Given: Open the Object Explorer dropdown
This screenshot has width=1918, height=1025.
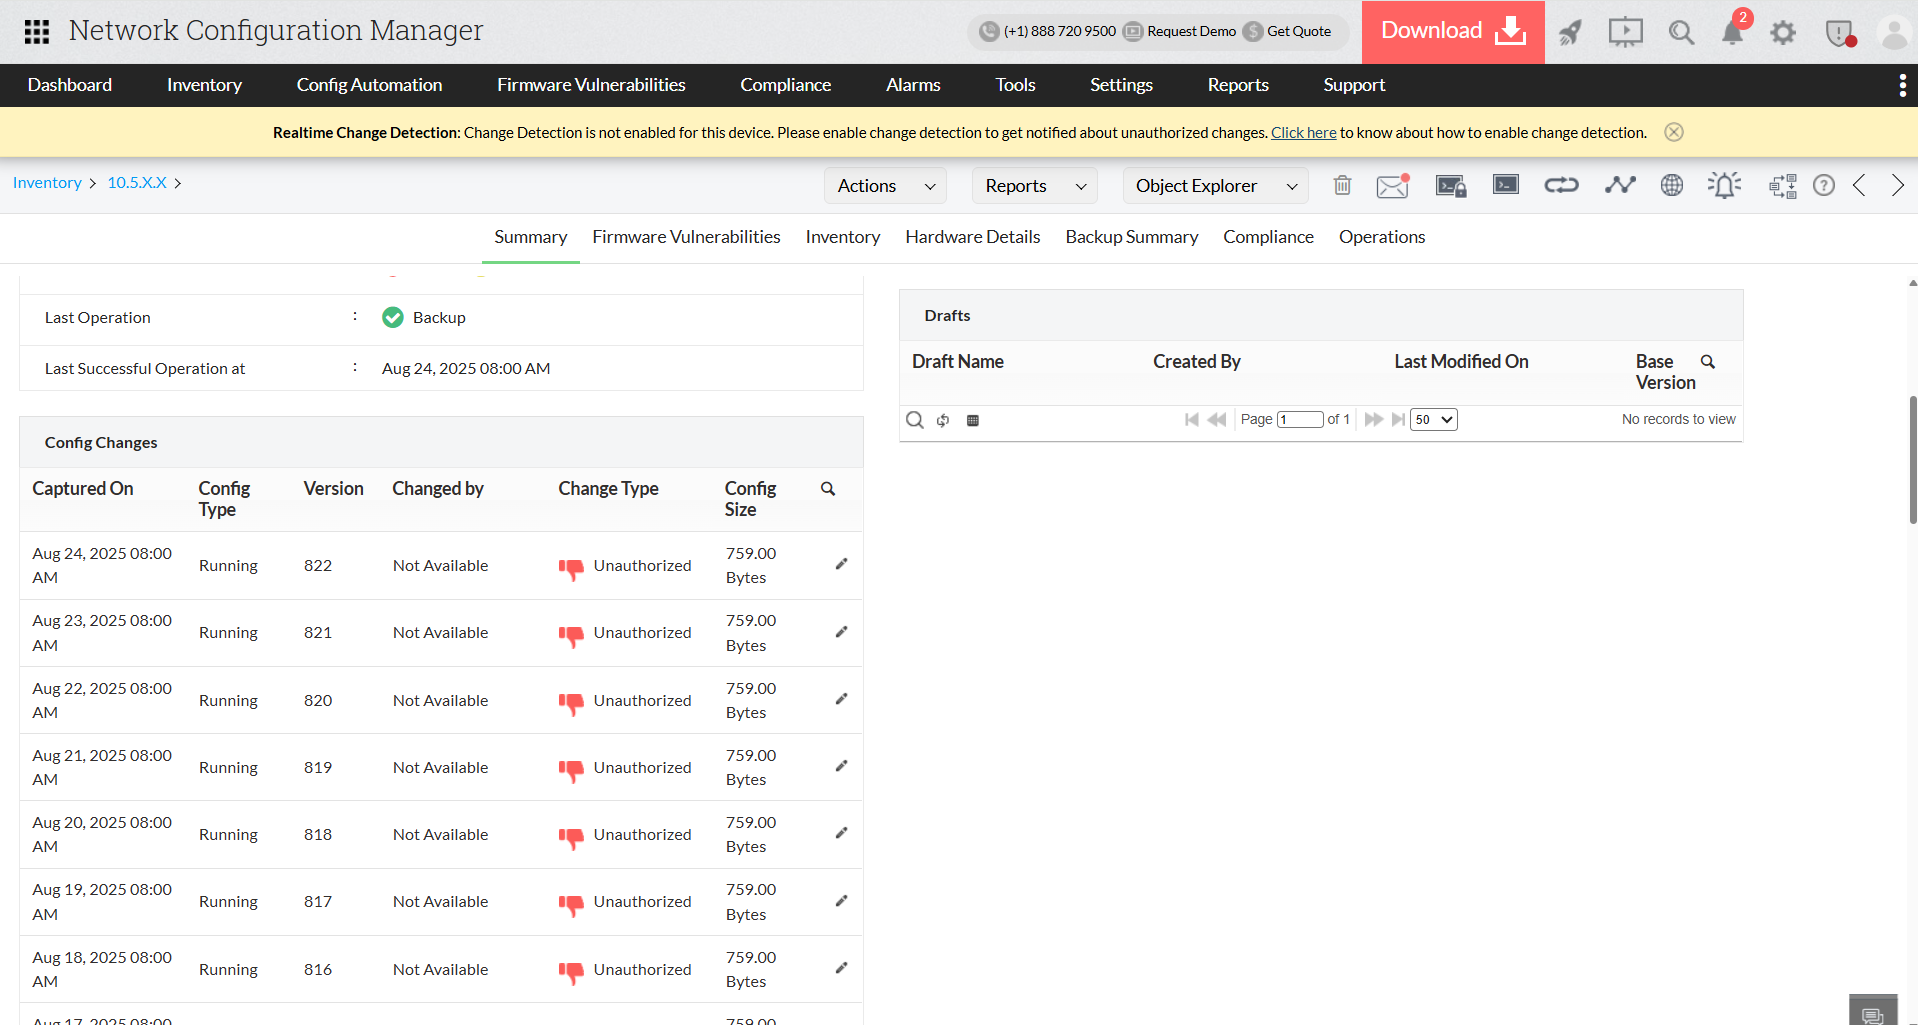Looking at the screenshot, I should tap(1215, 186).
